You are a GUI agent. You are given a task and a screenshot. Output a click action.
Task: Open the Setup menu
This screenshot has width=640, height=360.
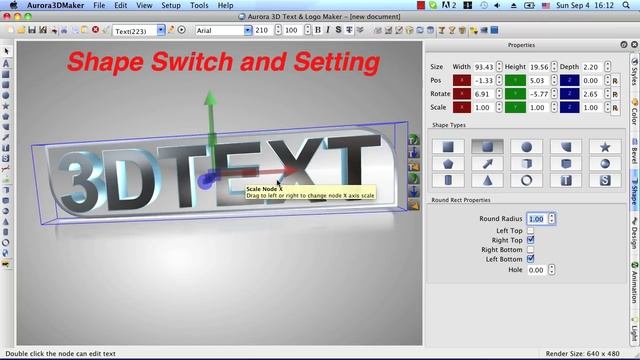(x=171, y=5)
